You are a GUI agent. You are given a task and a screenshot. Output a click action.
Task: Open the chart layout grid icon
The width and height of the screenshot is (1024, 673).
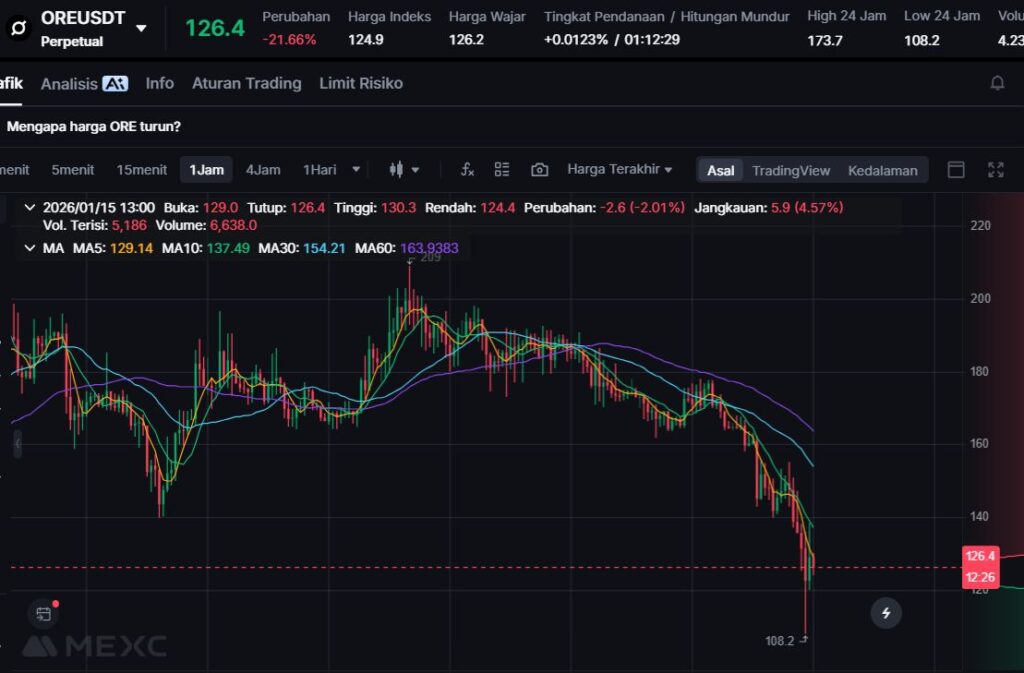tap(502, 170)
